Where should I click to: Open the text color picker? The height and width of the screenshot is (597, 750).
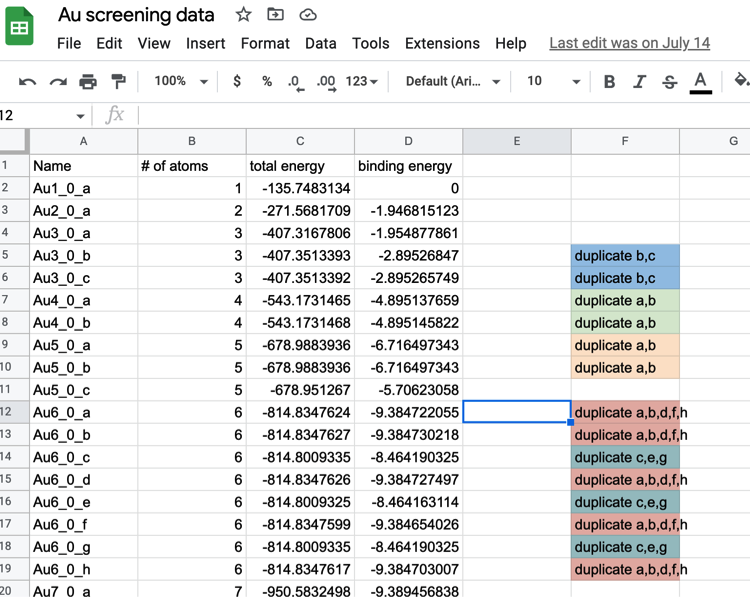point(701,81)
